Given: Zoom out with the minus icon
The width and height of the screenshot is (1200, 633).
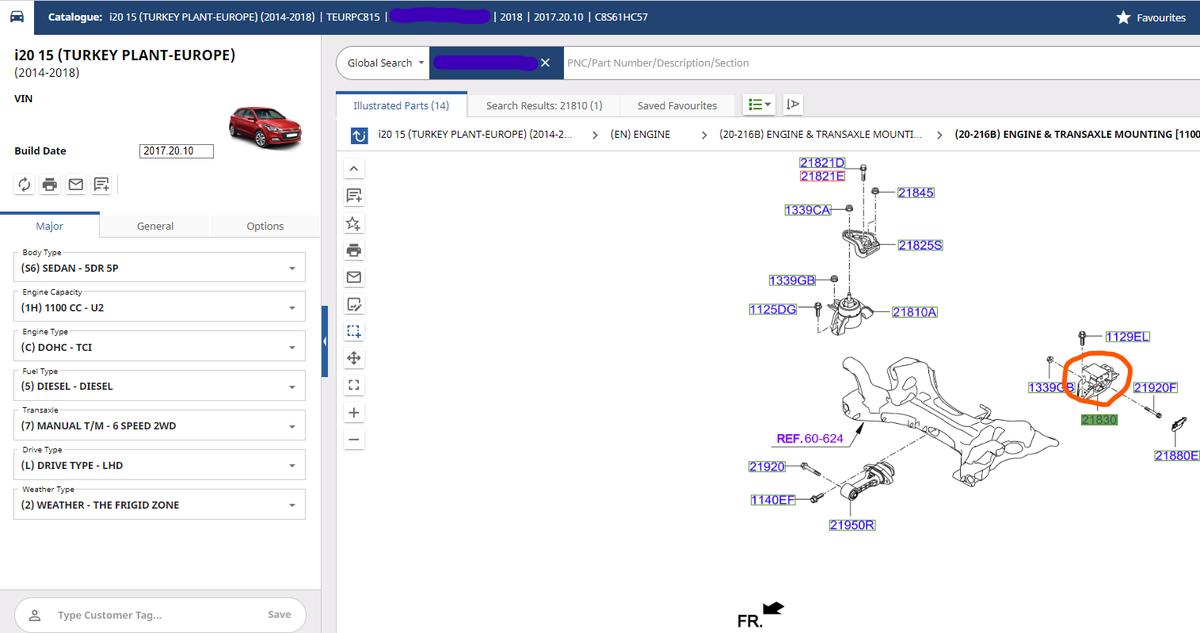Looking at the screenshot, I should [x=353, y=439].
